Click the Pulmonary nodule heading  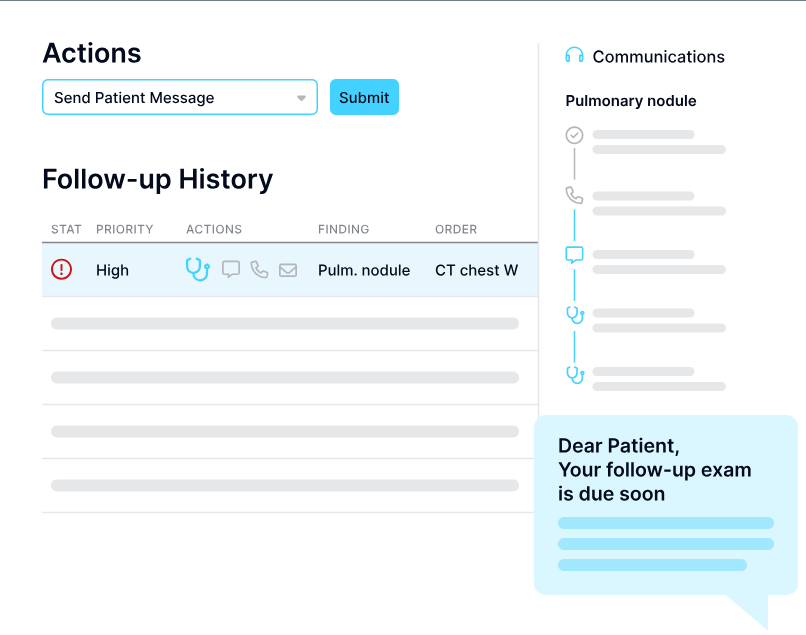631,101
